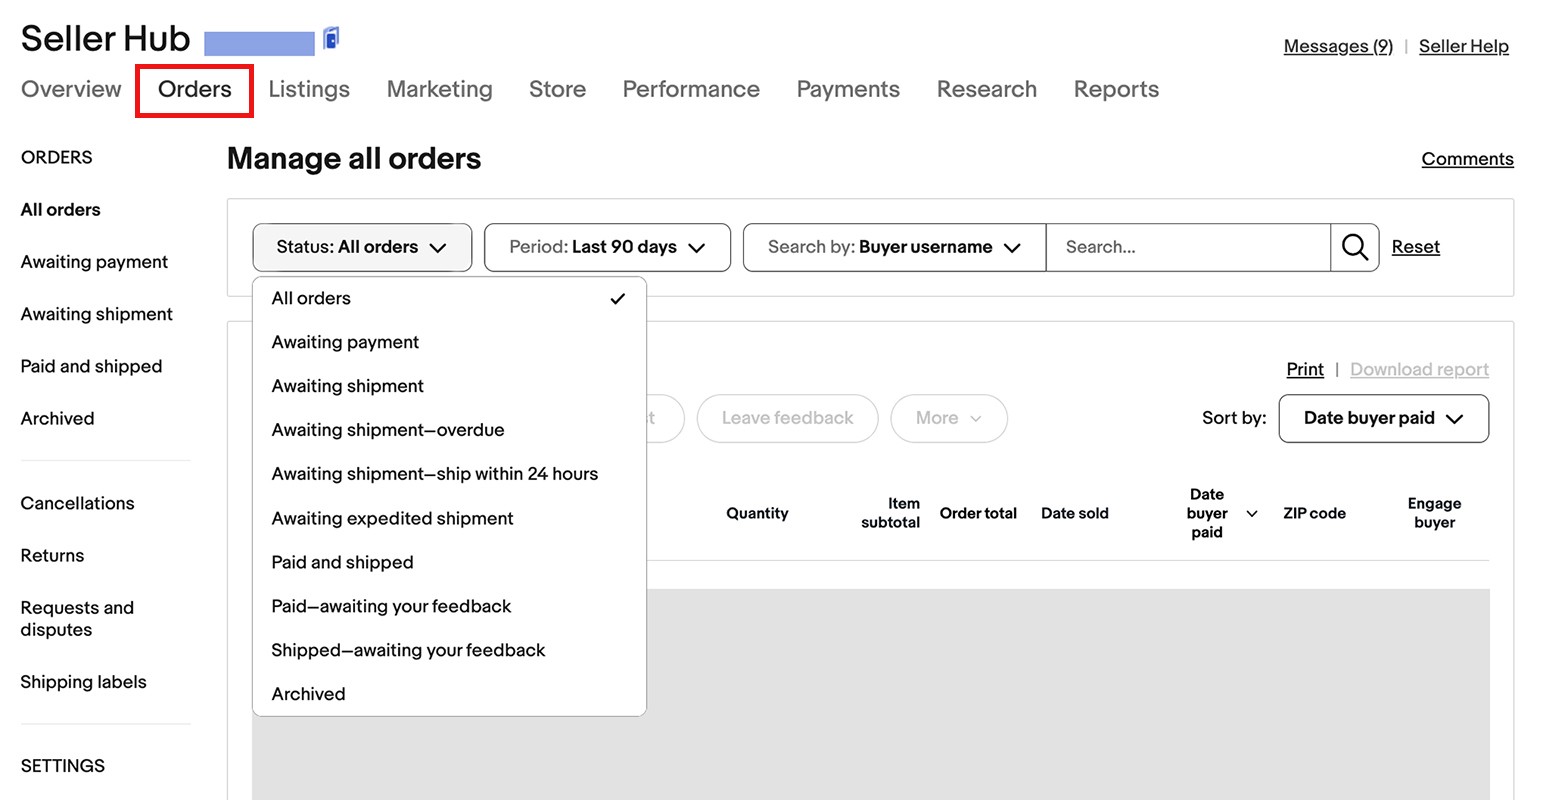Click the magnifying glass search icon
The width and height of the screenshot is (1543, 800).
click(x=1354, y=247)
